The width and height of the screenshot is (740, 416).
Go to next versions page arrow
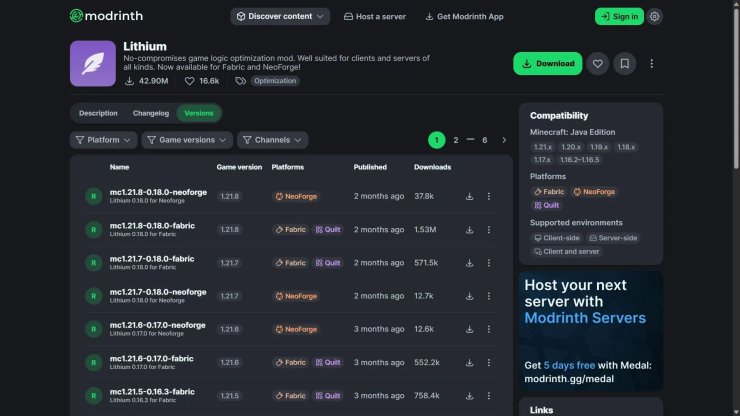(504, 140)
